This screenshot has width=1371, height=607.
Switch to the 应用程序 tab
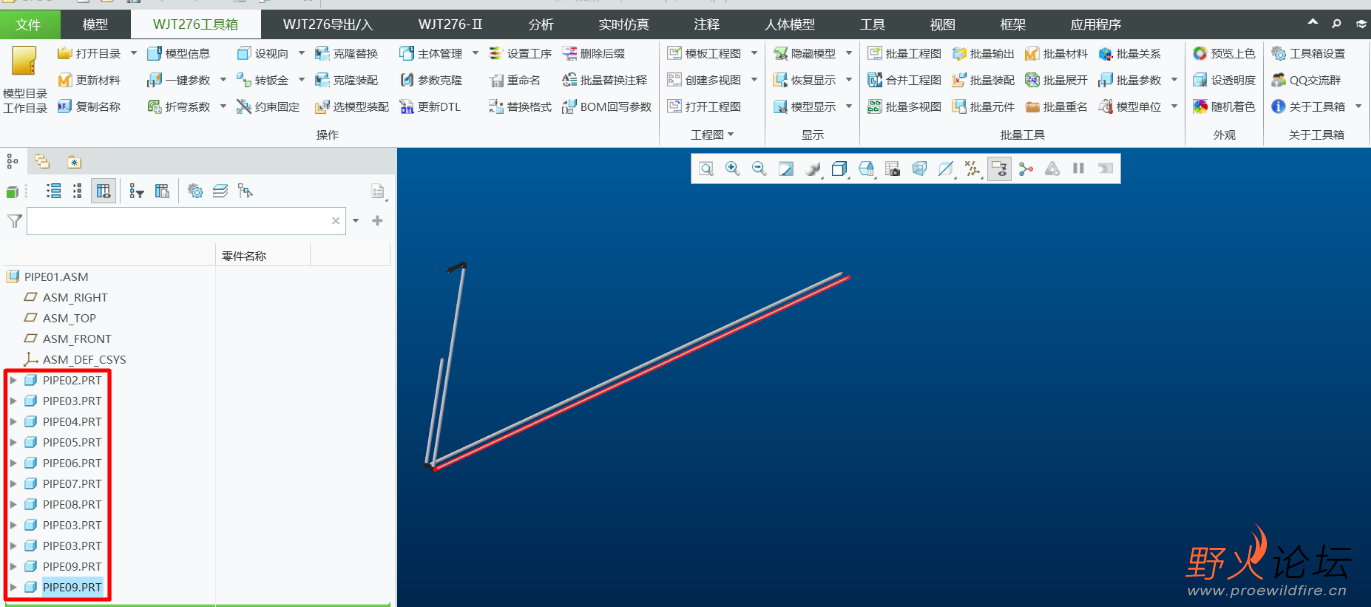click(1095, 24)
